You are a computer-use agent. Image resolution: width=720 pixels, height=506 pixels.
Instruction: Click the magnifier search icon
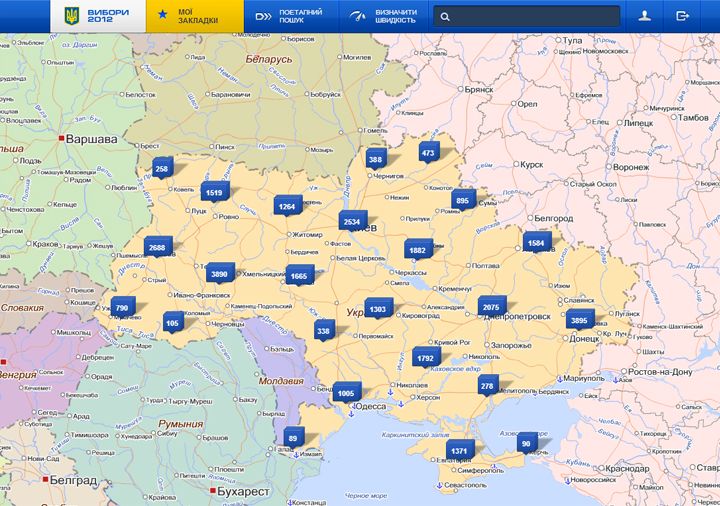(445, 17)
